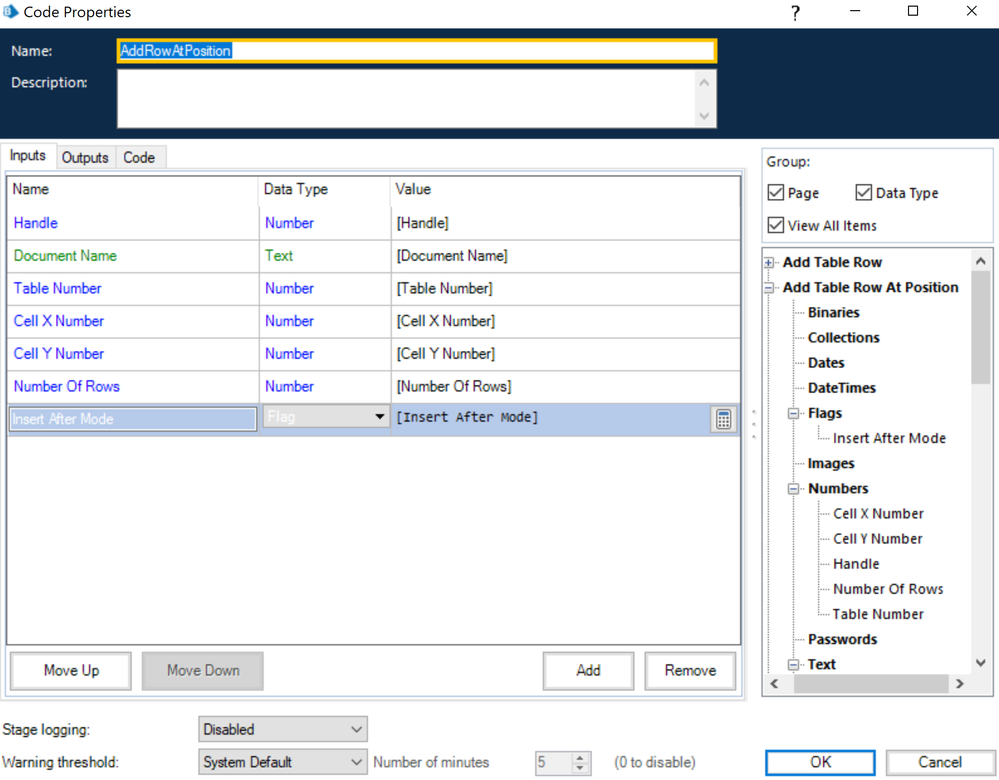Collapse the Numbers tree node
The image size is (999, 780).
[x=793, y=489]
